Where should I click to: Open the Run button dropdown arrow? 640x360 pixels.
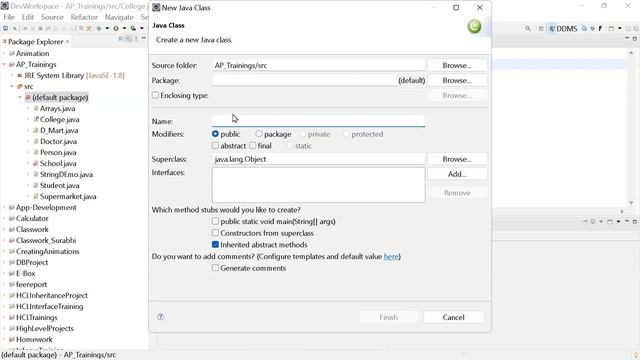click(x=124, y=29)
